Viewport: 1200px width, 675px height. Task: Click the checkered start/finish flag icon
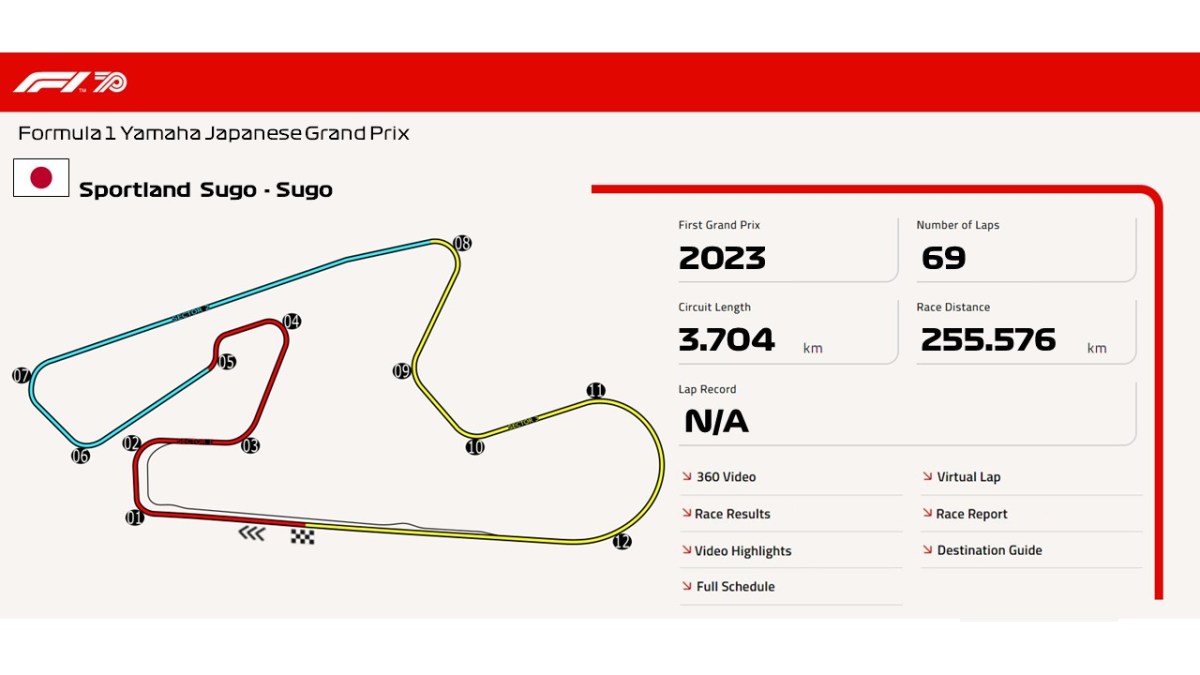point(303,536)
